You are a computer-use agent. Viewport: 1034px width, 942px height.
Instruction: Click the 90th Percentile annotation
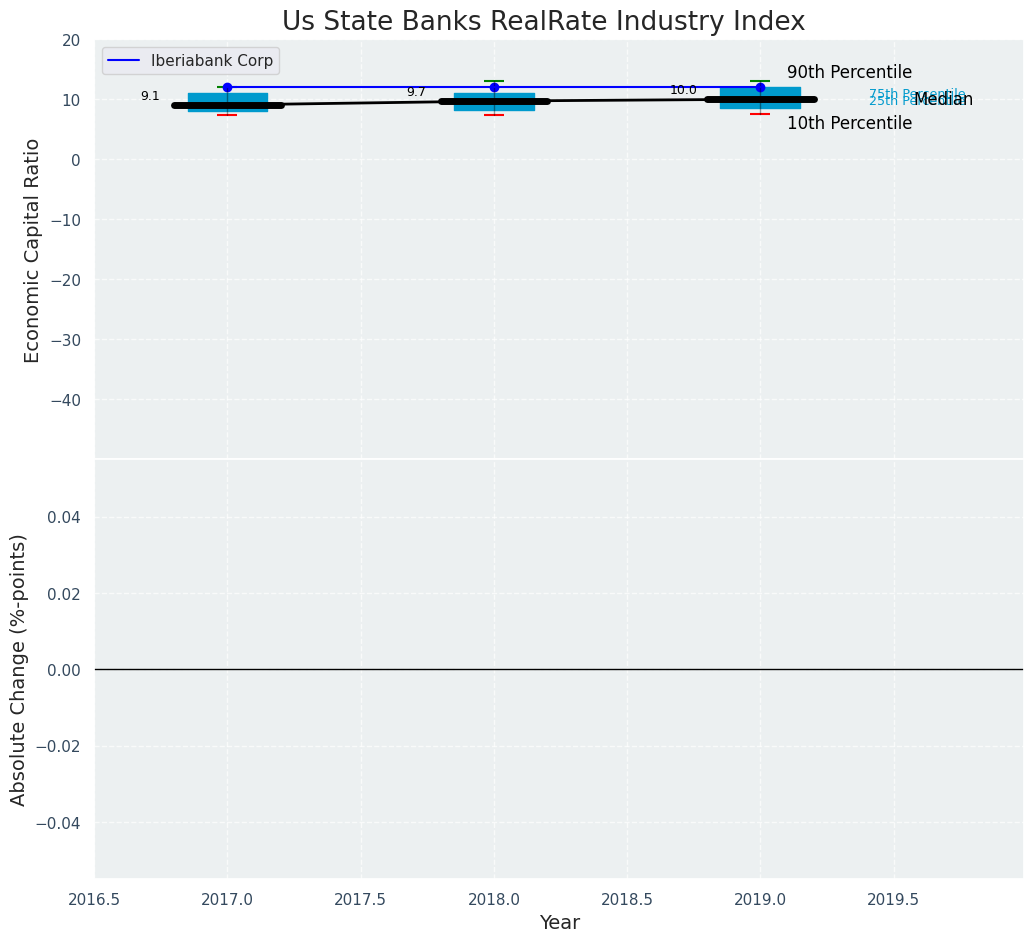pos(849,72)
